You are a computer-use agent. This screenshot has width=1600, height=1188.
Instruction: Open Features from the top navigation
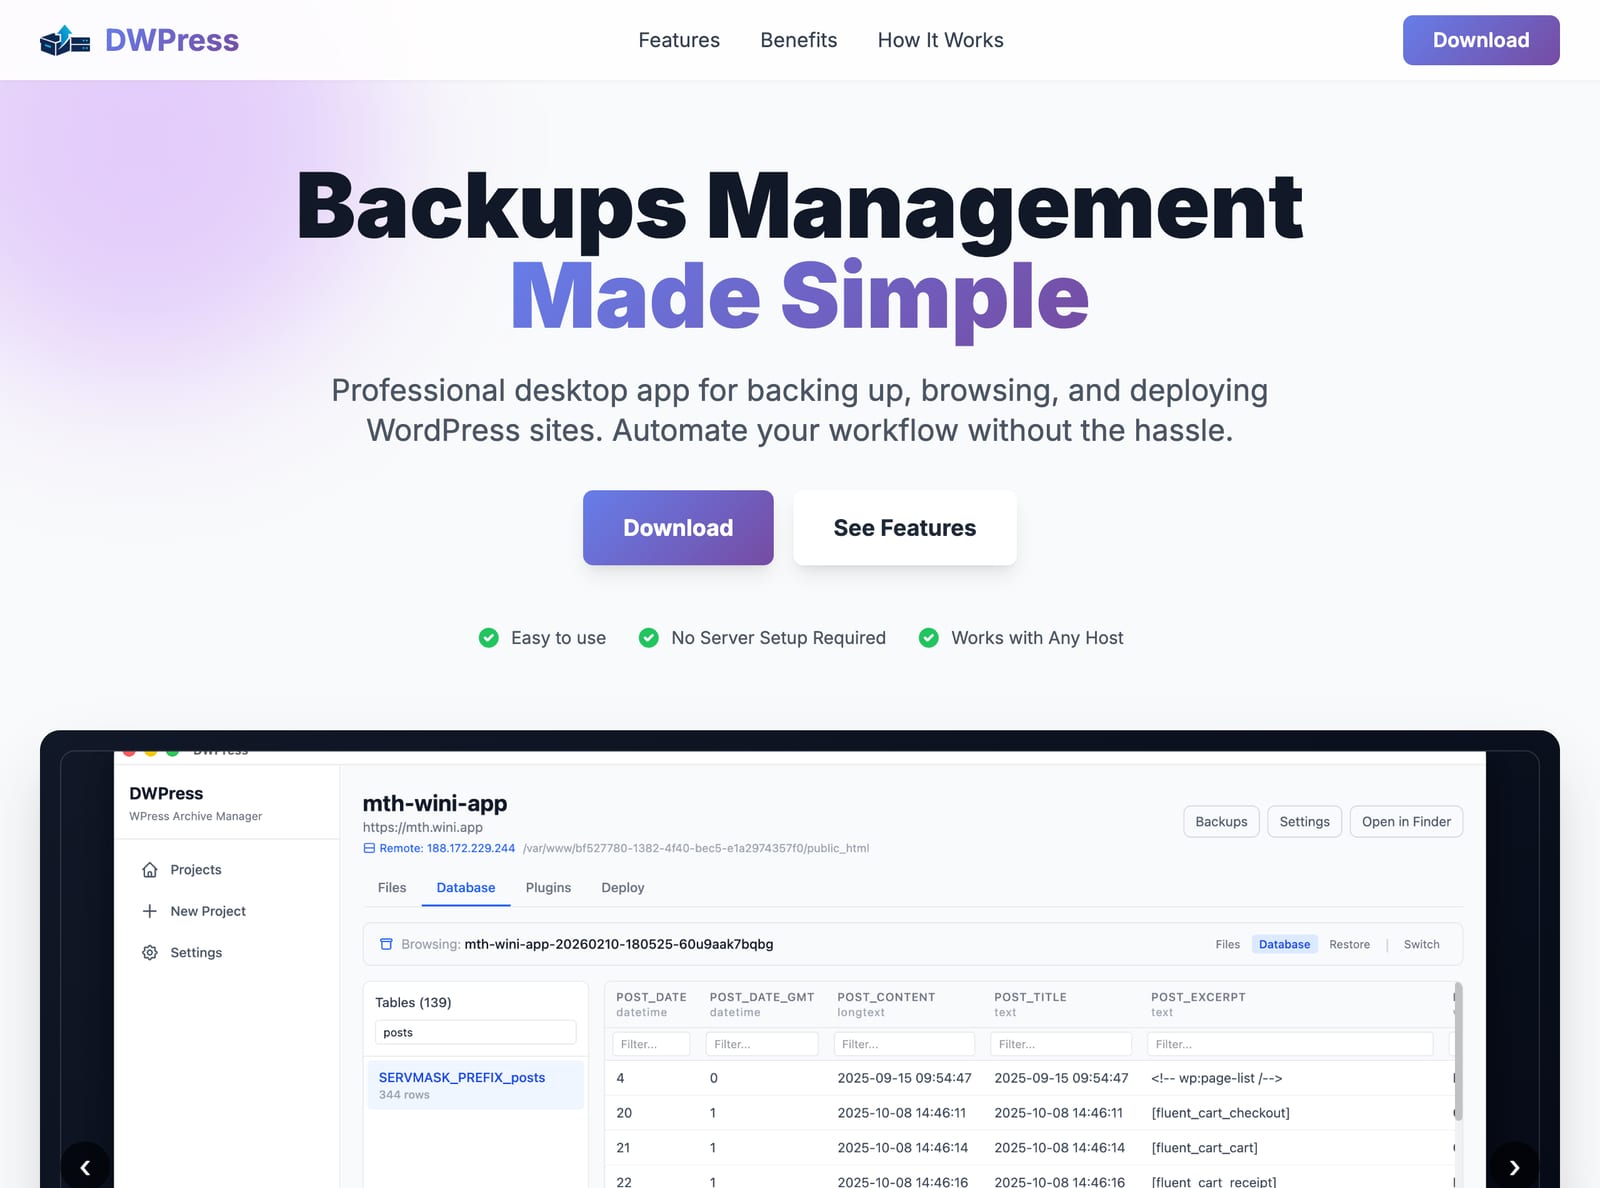[679, 40]
